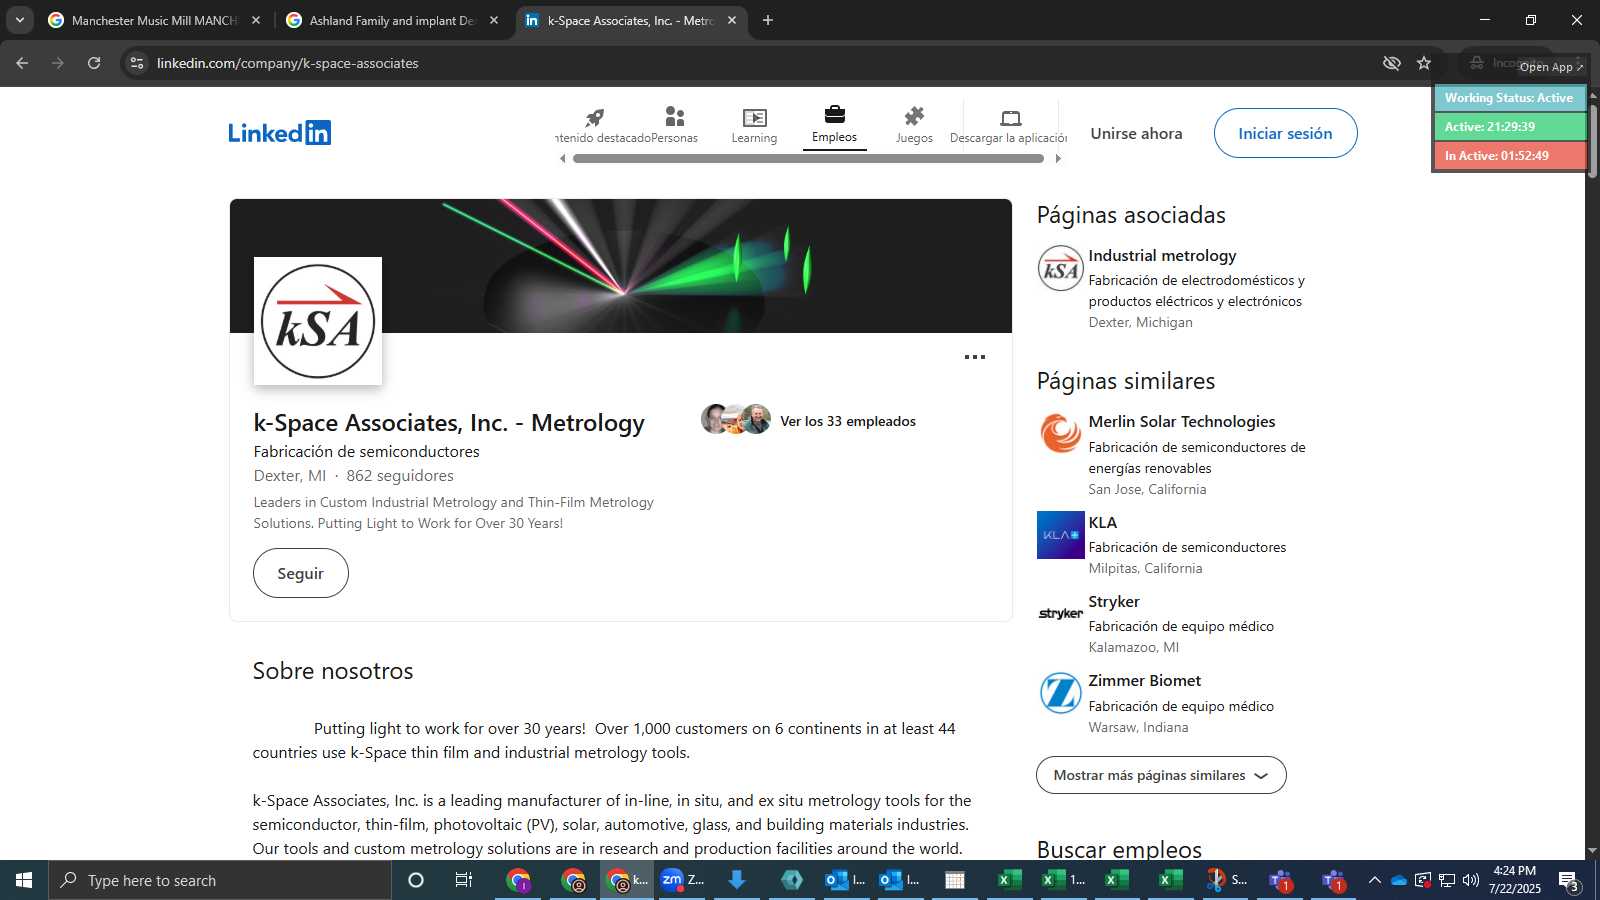Open the Windows Start menu
Image resolution: width=1600 pixels, height=900 pixels.
pyautogui.click(x=24, y=880)
